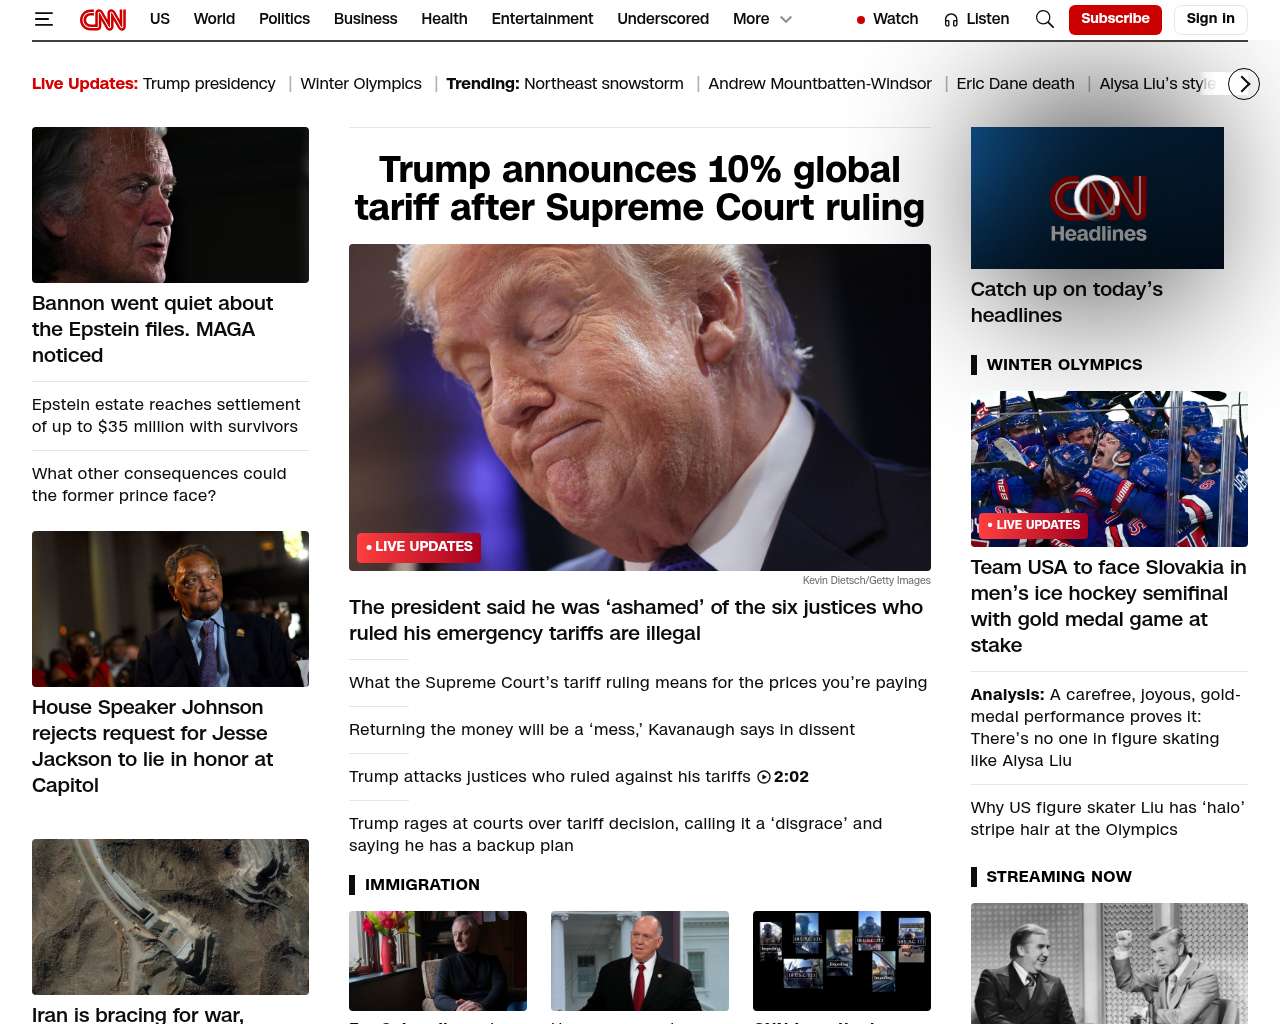
Task: Open the search magnifier icon
Action: point(1045,19)
